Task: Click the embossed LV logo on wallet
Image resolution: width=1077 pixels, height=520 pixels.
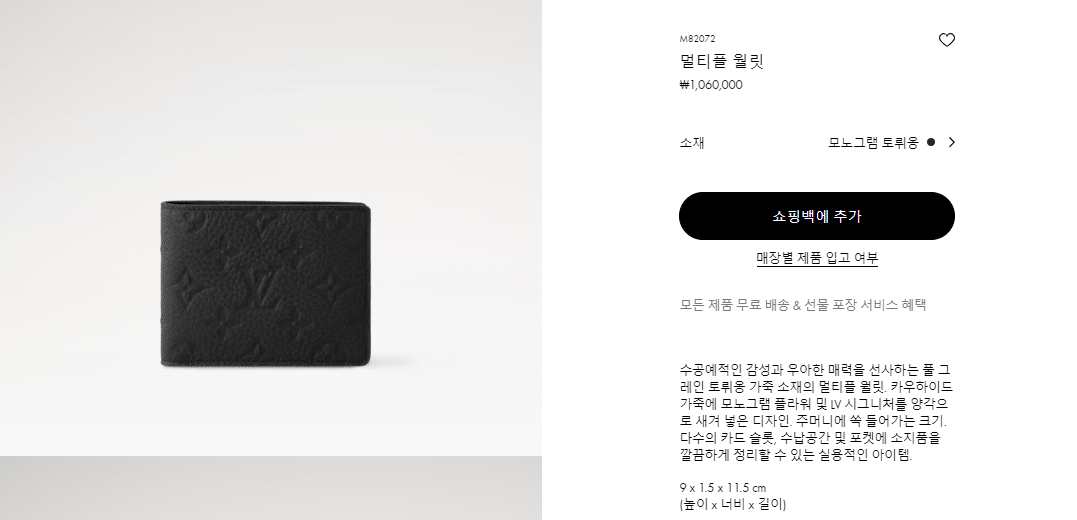Action: coord(261,282)
